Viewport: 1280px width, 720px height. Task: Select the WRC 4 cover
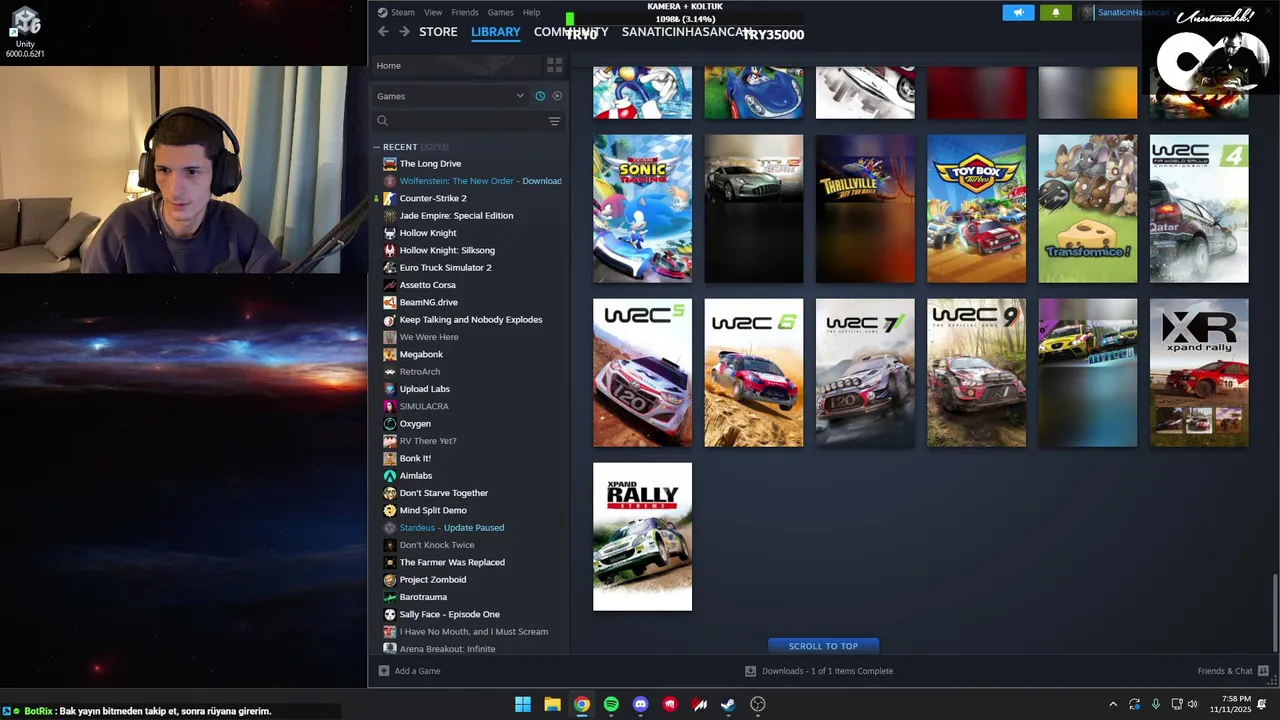[x=1199, y=209]
